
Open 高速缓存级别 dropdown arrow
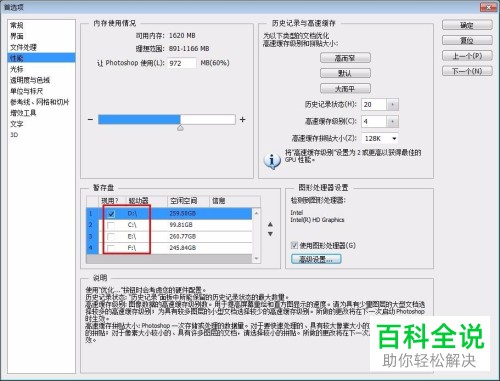pyautogui.click(x=392, y=121)
